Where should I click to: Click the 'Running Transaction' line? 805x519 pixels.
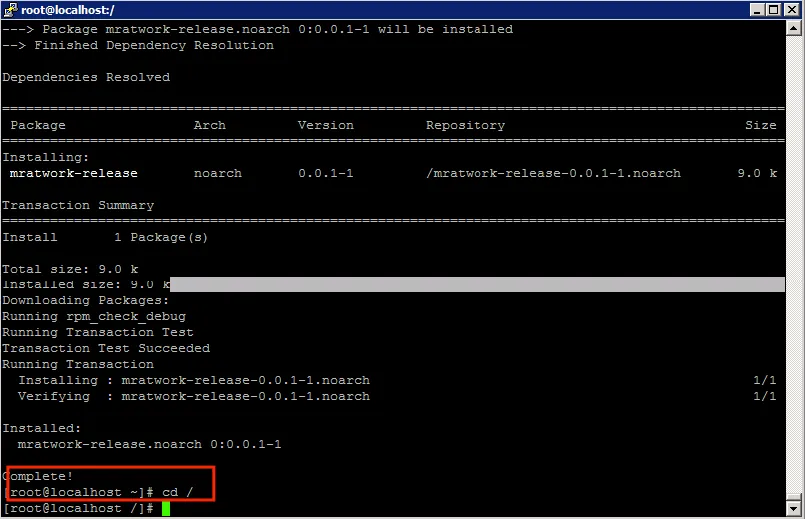tap(78, 364)
